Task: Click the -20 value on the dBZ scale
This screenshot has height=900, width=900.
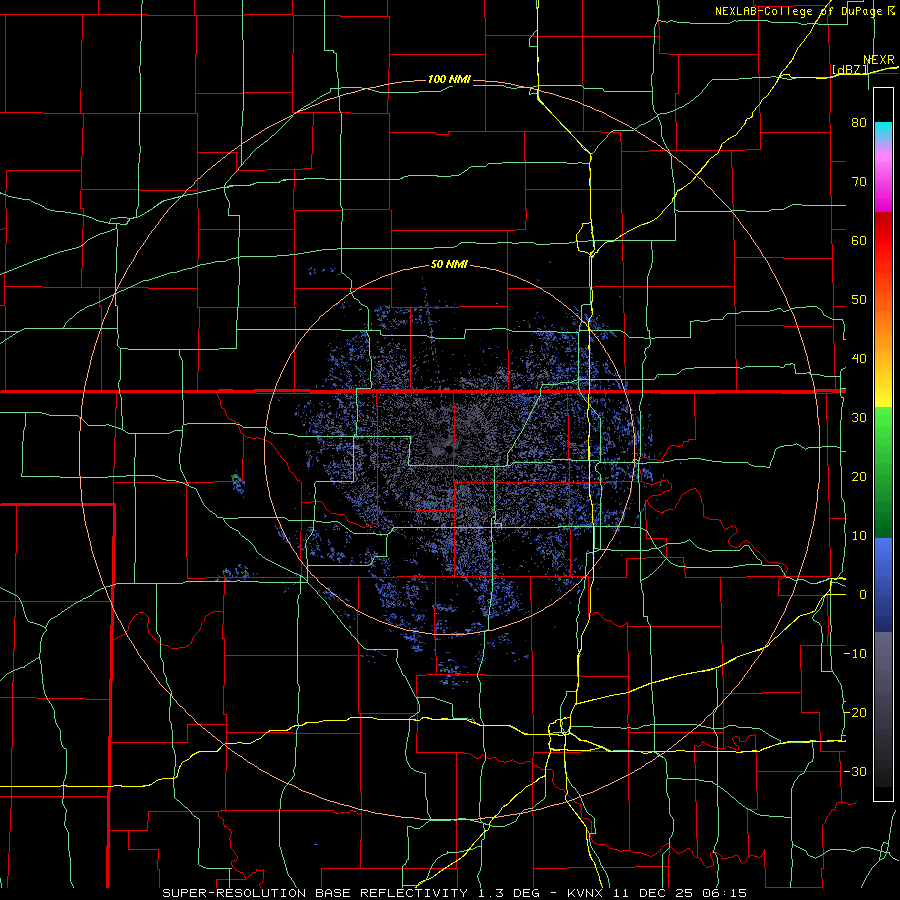Action: tap(855, 712)
